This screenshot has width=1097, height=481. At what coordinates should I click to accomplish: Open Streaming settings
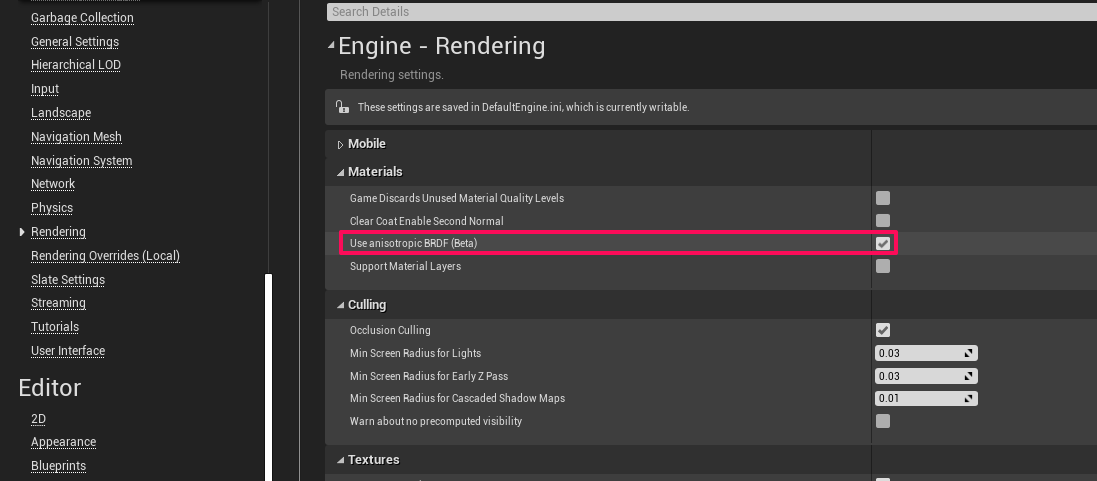coord(58,303)
